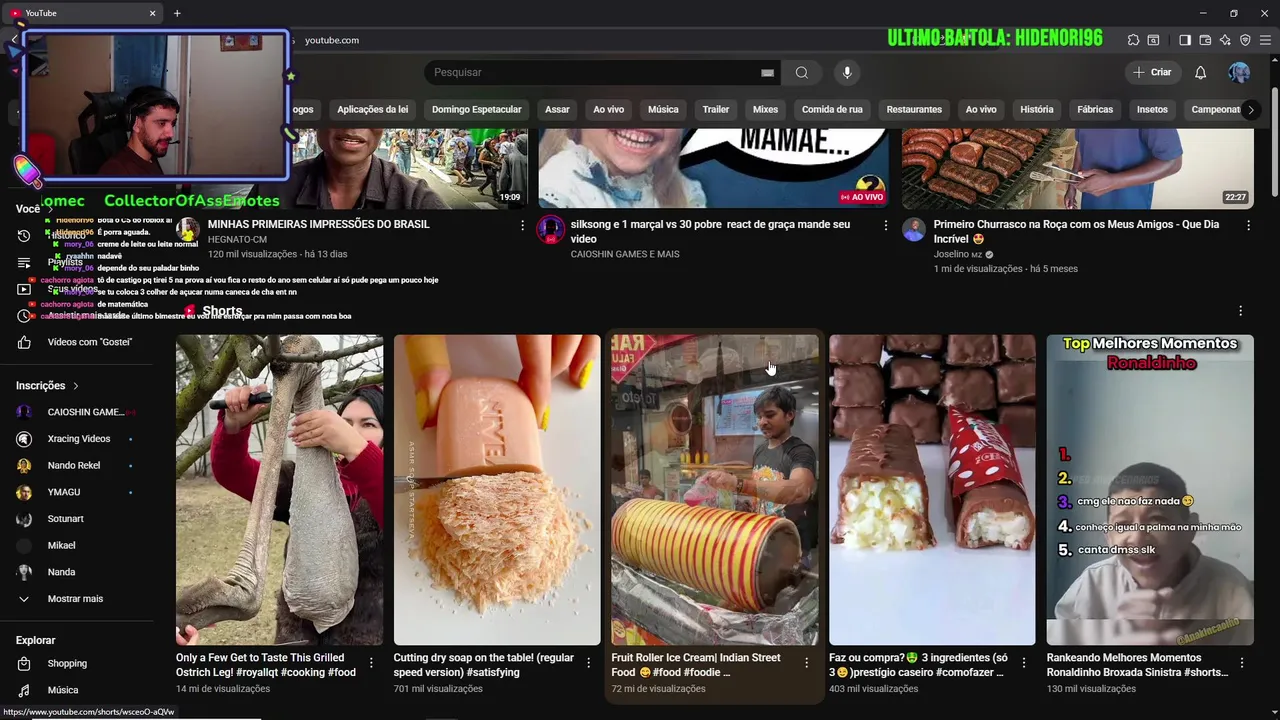Select the Música chip
Screen dimensions: 1280x720
pyautogui.click(x=663, y=109)
